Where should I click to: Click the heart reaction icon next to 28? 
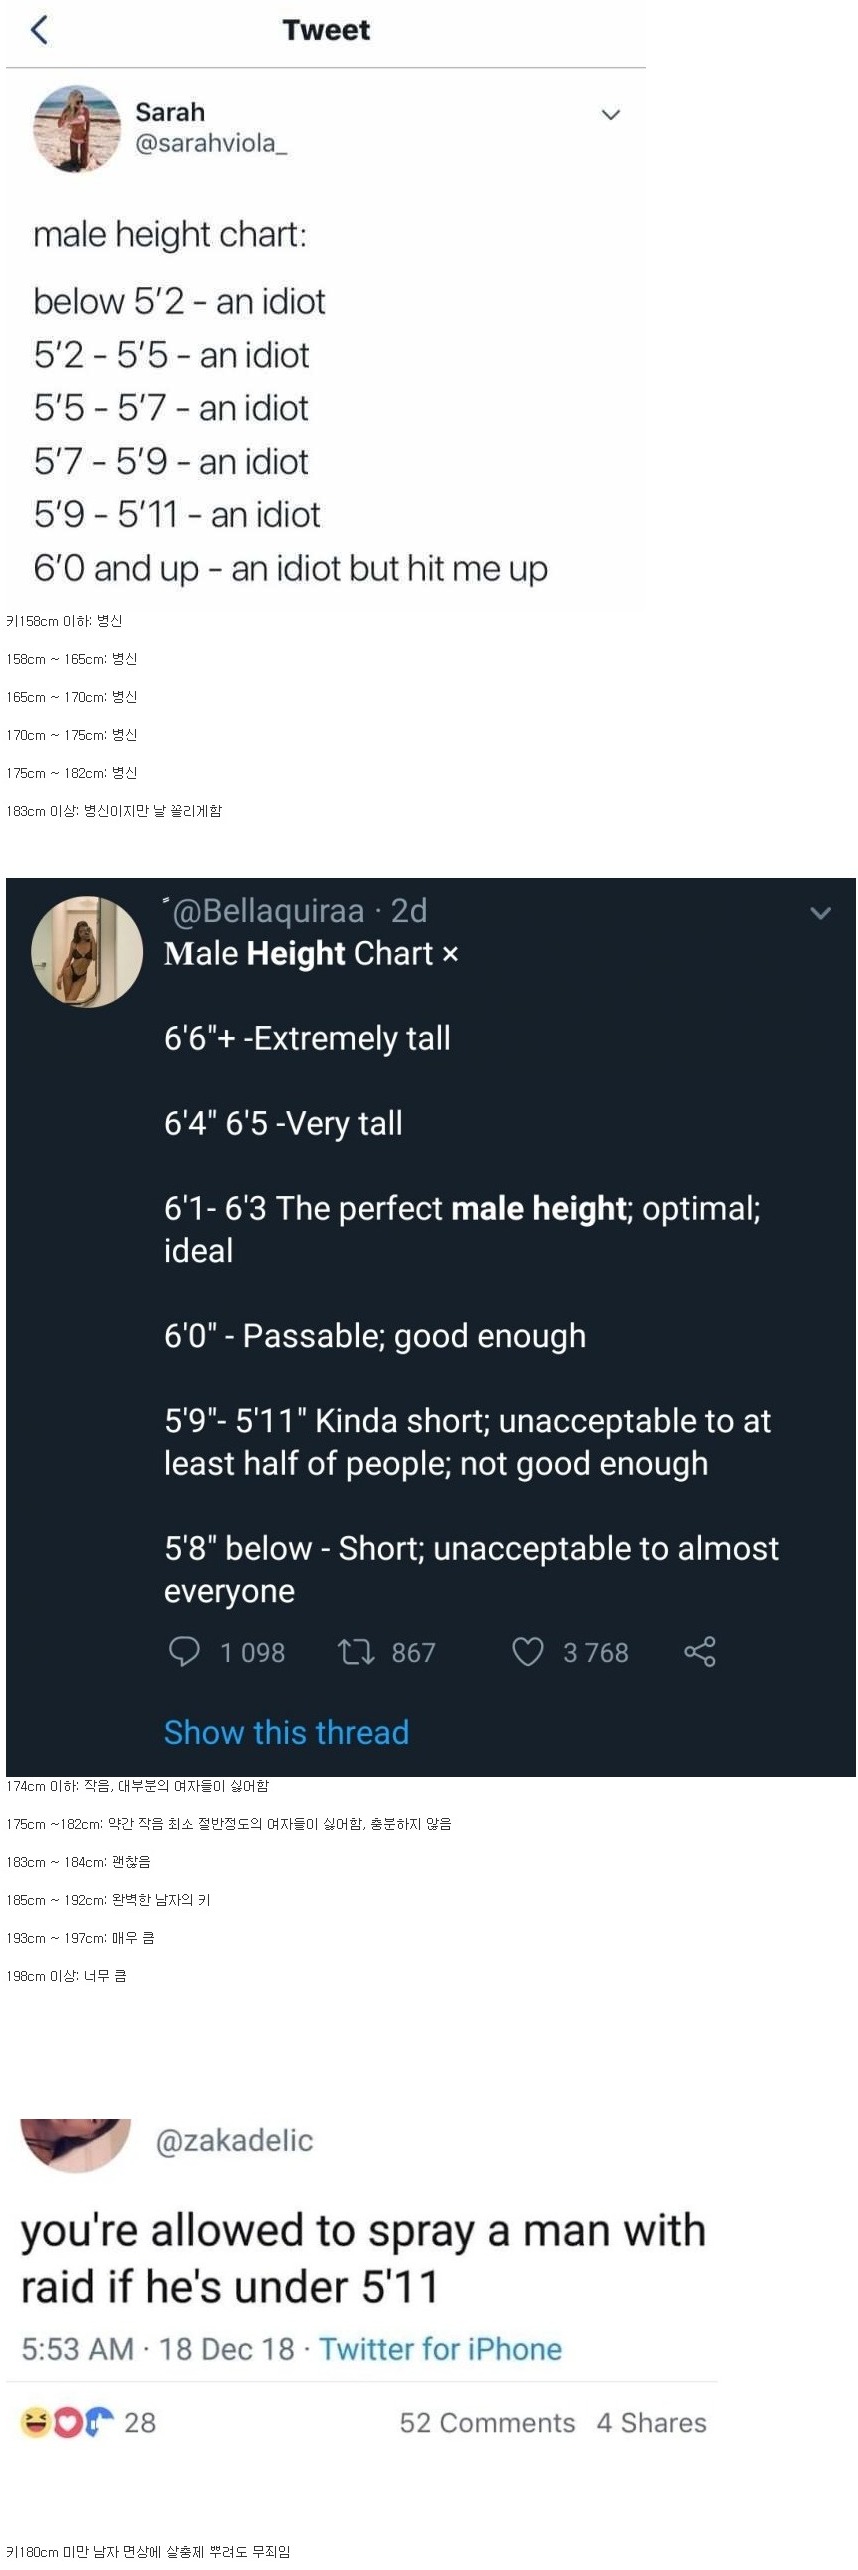point(66,2422)
